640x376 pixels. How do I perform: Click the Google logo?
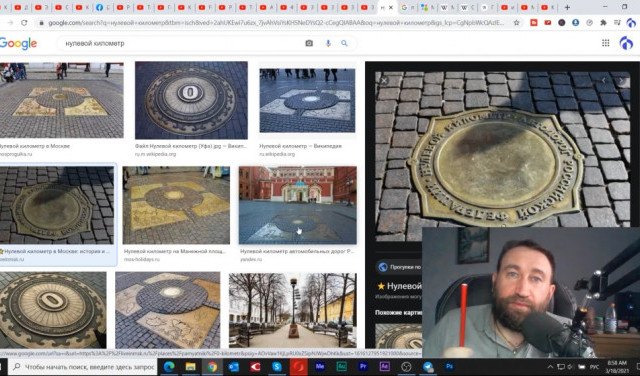pos(18,43)
